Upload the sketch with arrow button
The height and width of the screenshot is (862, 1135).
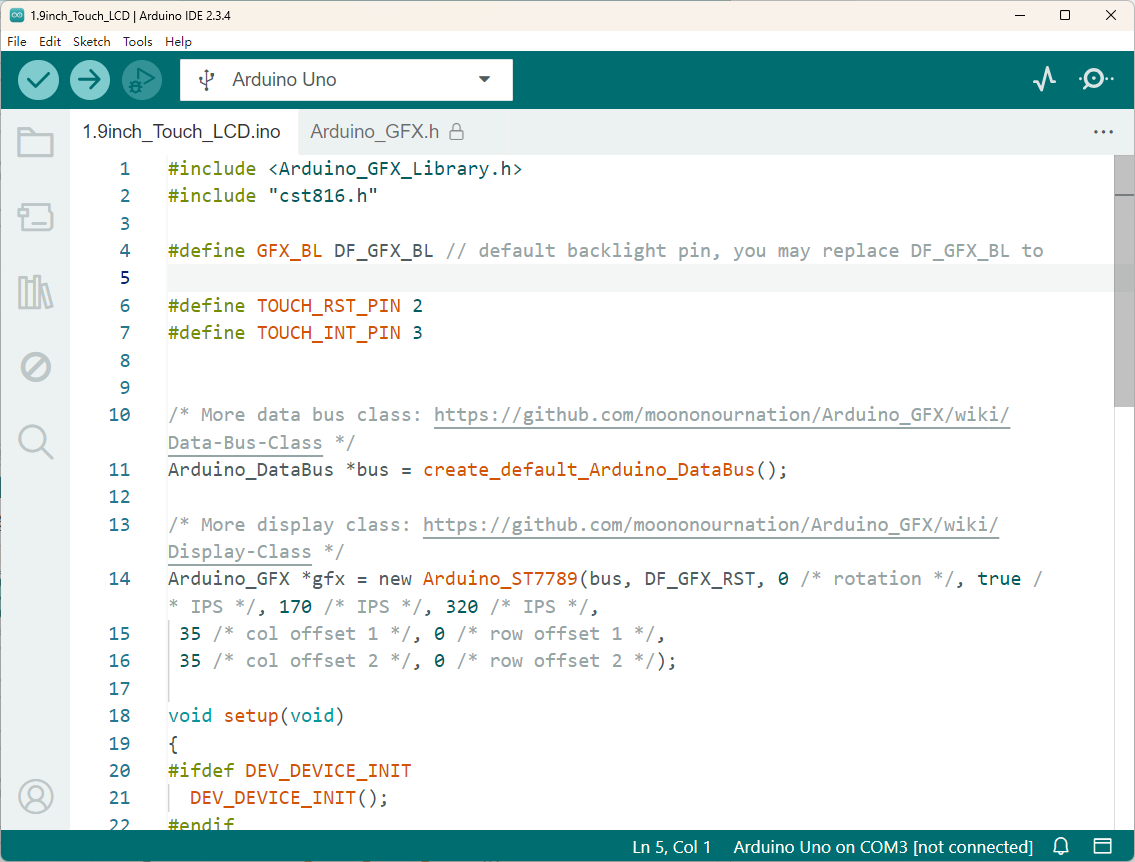pos(90,80)
